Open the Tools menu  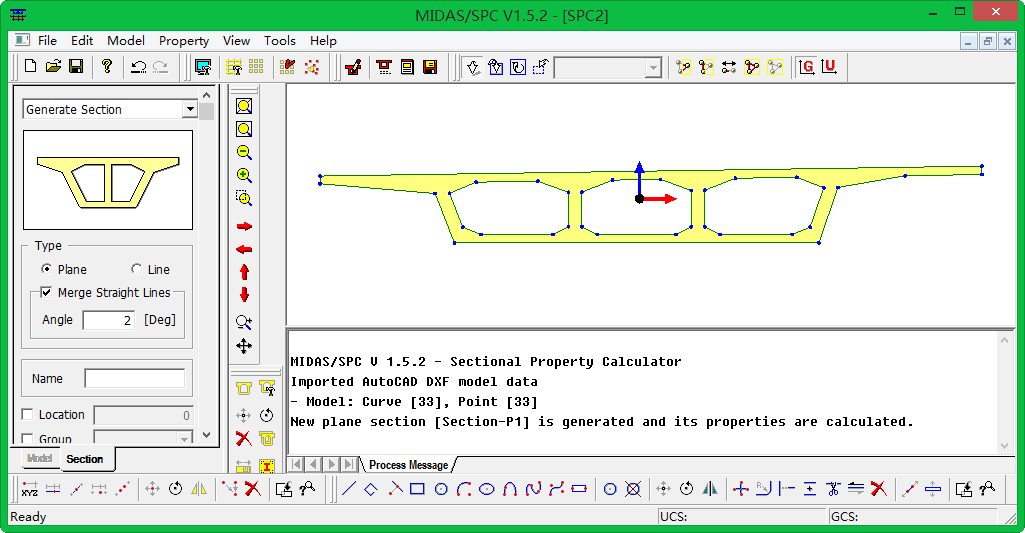(x=280, y=41)
